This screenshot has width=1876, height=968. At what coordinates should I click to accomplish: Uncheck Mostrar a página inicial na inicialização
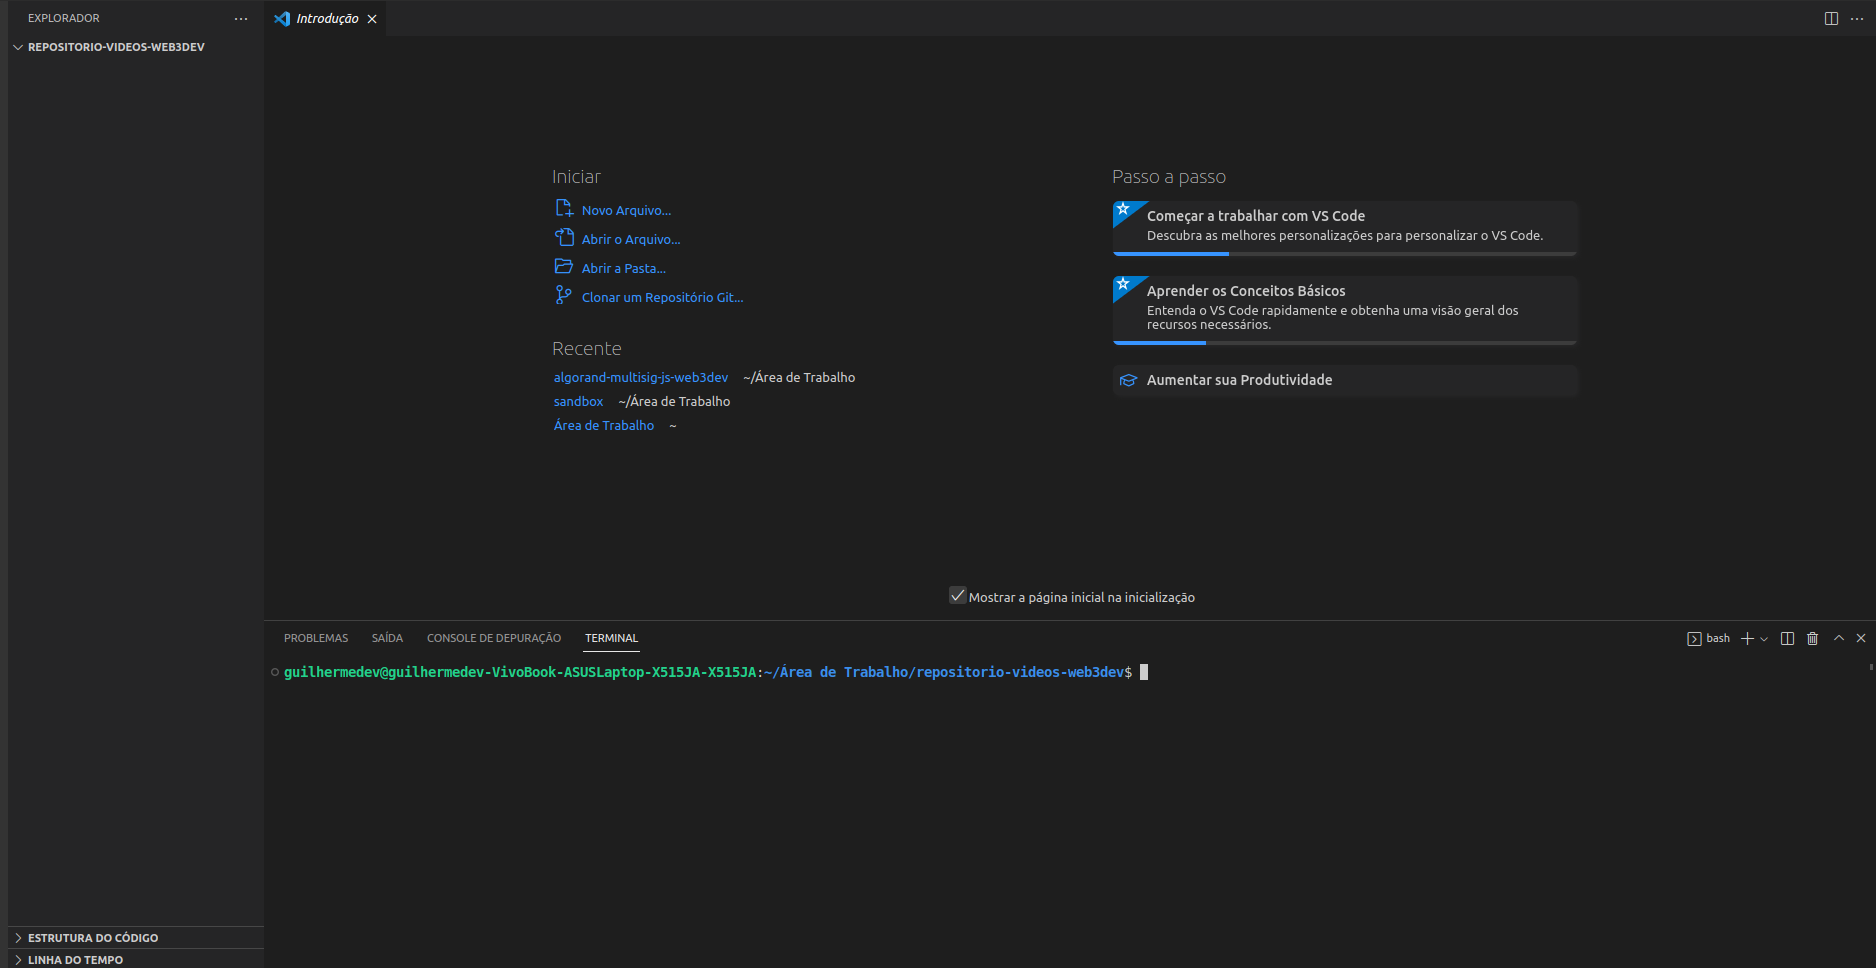tap(958, 595)
